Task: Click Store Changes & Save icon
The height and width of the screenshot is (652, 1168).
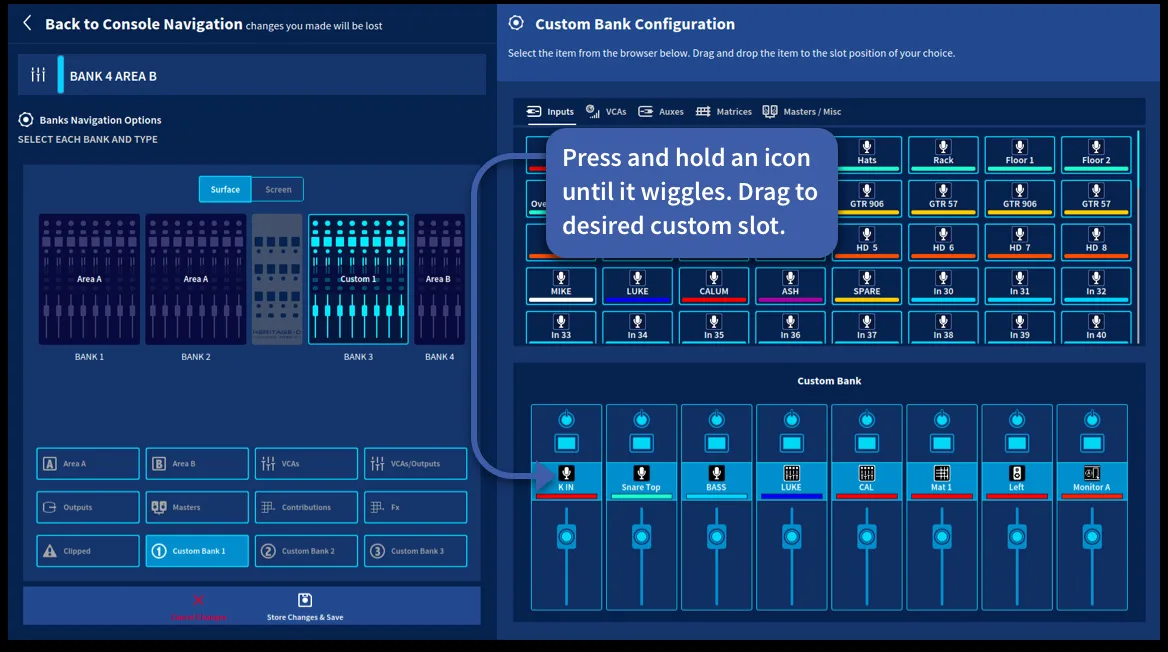Action: (x=305, y=601)
